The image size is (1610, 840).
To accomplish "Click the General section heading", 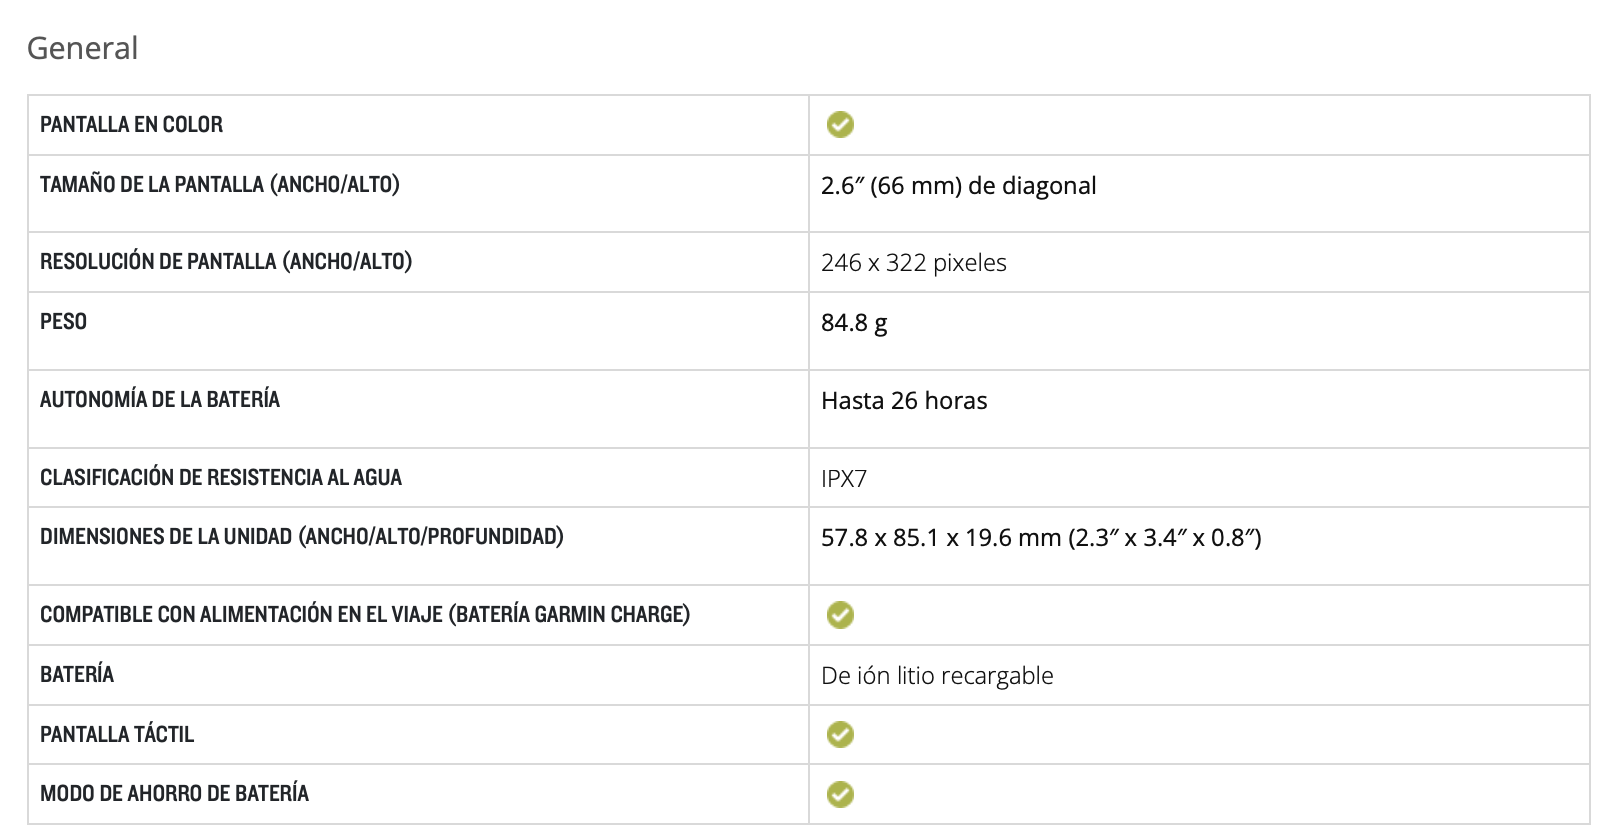I will [82, 48].
